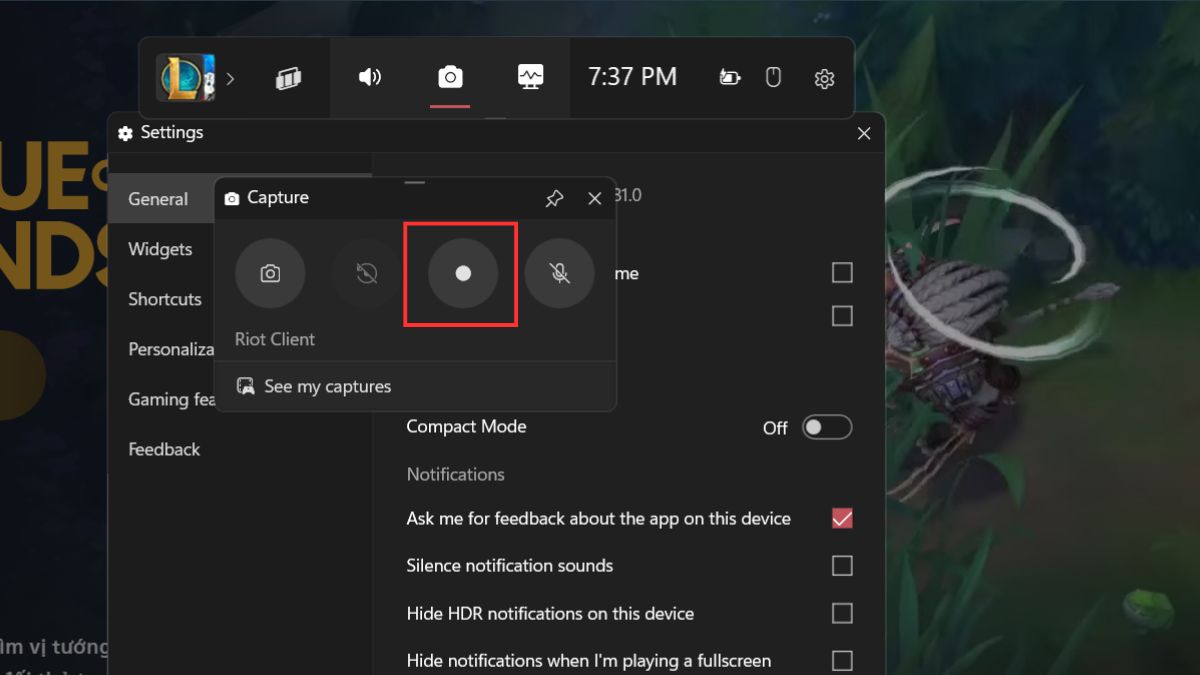Close the Settings window

click(x=864, y=133)
